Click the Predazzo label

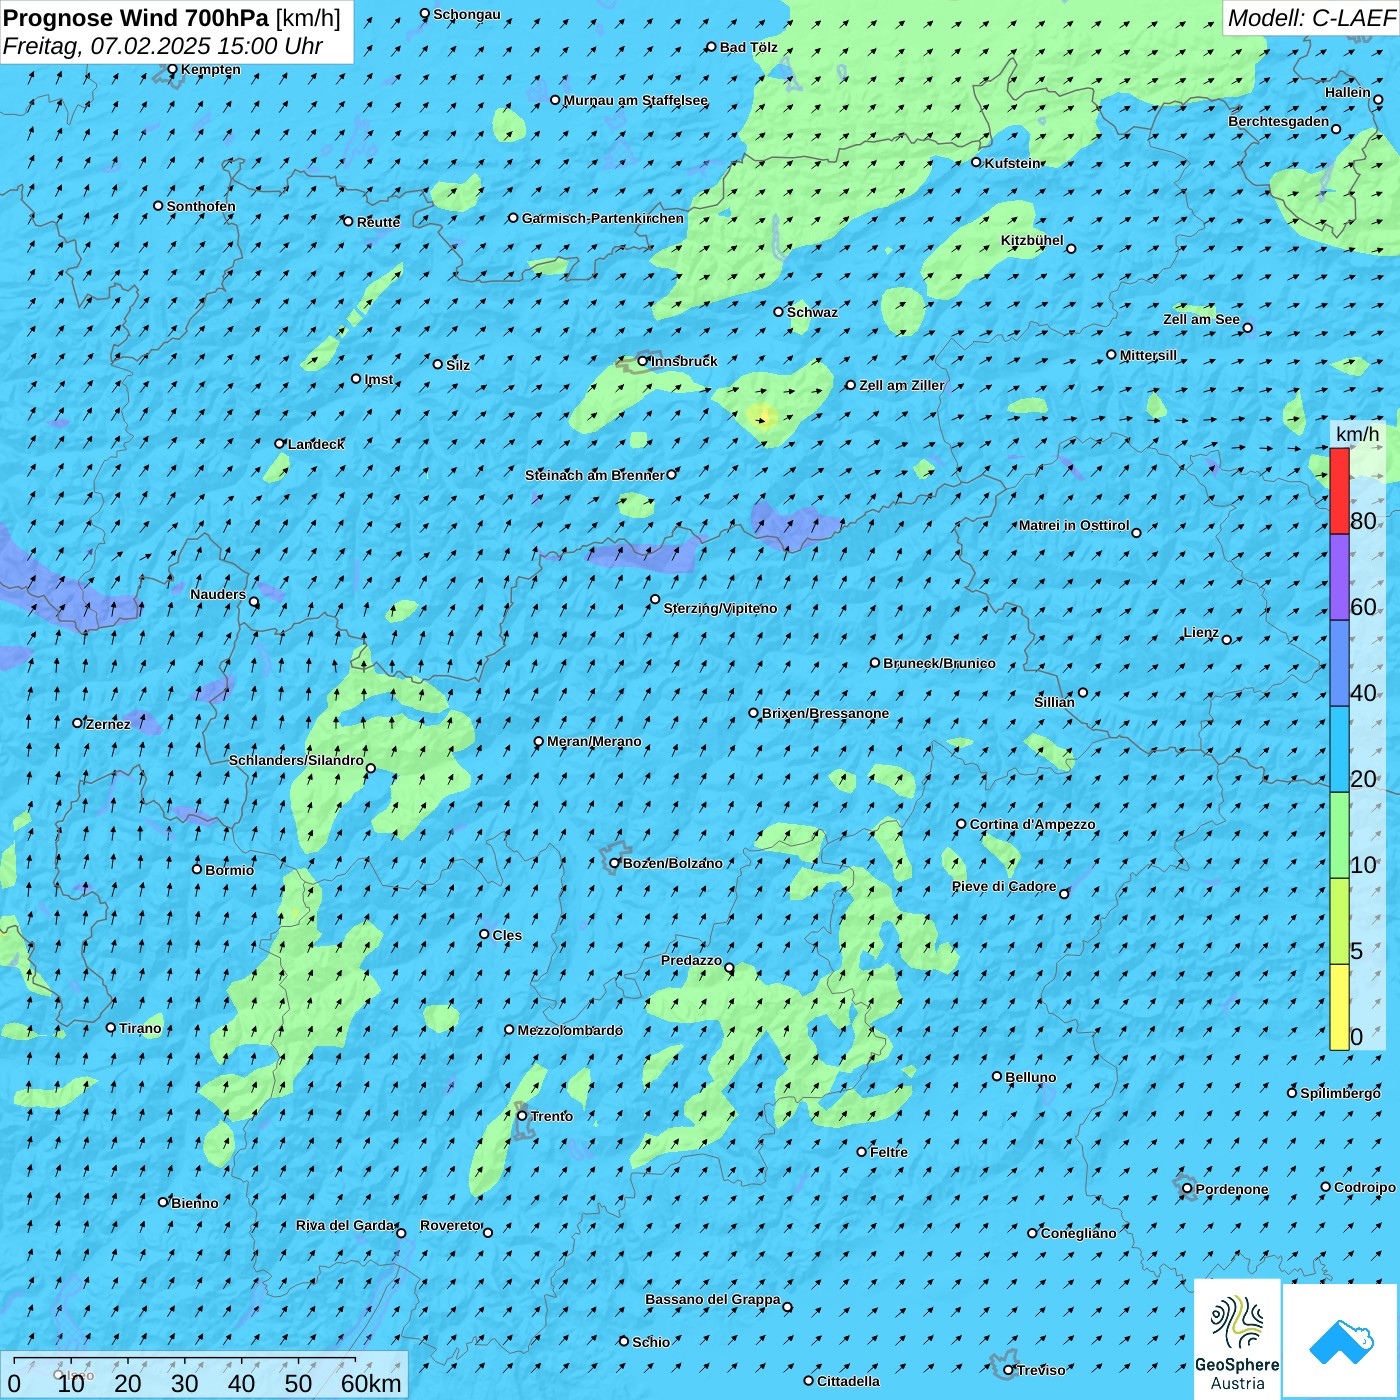click(x=691, y=960)
